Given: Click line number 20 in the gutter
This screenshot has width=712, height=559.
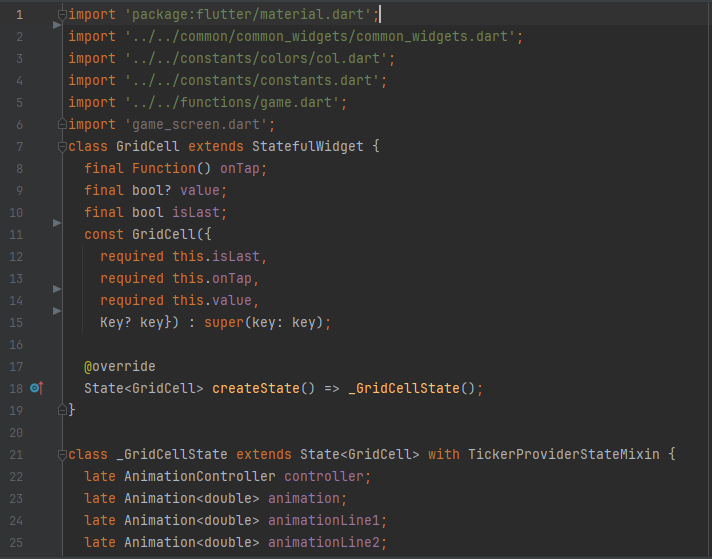Looking at the screenshot, I should click(x=16, y=433).
